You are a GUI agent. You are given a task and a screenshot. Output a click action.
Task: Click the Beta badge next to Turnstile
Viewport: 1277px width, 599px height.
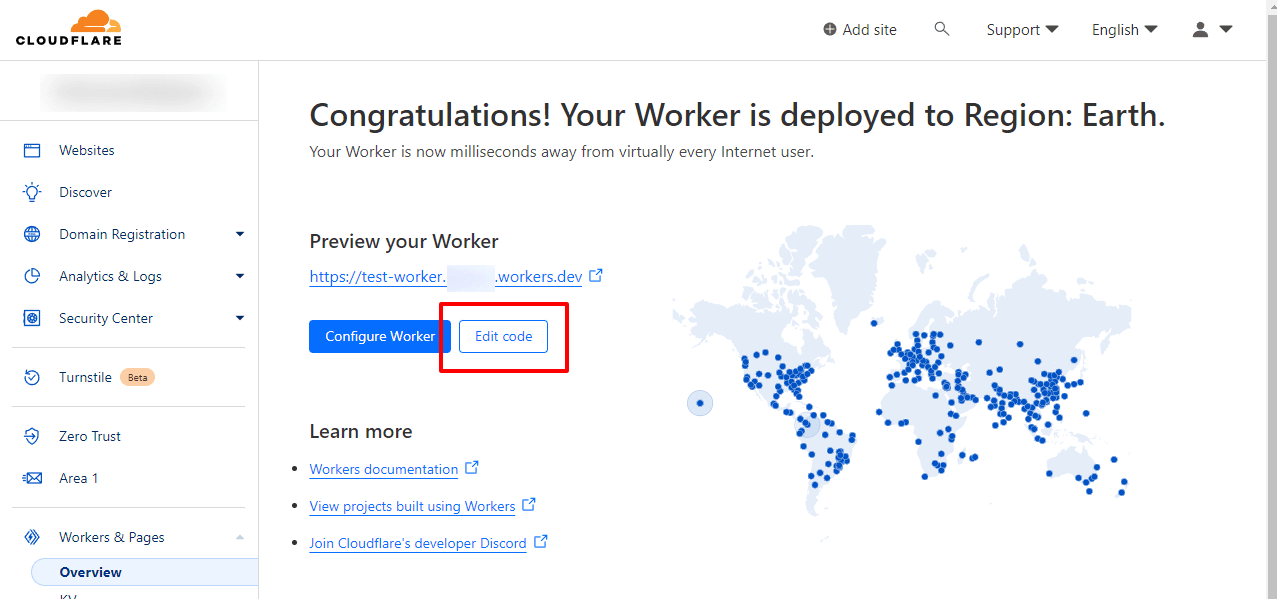coord(137,377)
